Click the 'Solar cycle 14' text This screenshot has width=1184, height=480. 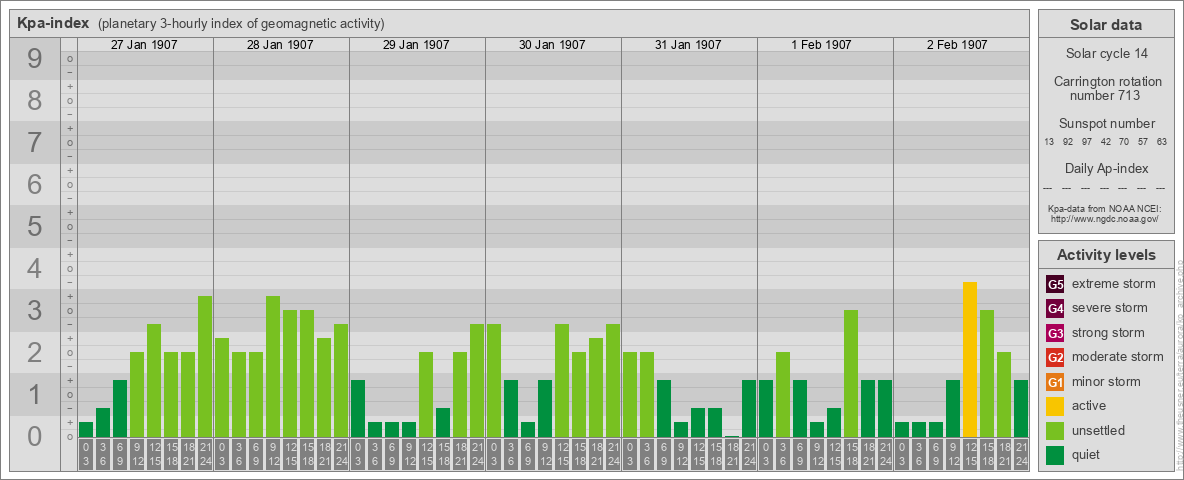(x=1106, y=54)
